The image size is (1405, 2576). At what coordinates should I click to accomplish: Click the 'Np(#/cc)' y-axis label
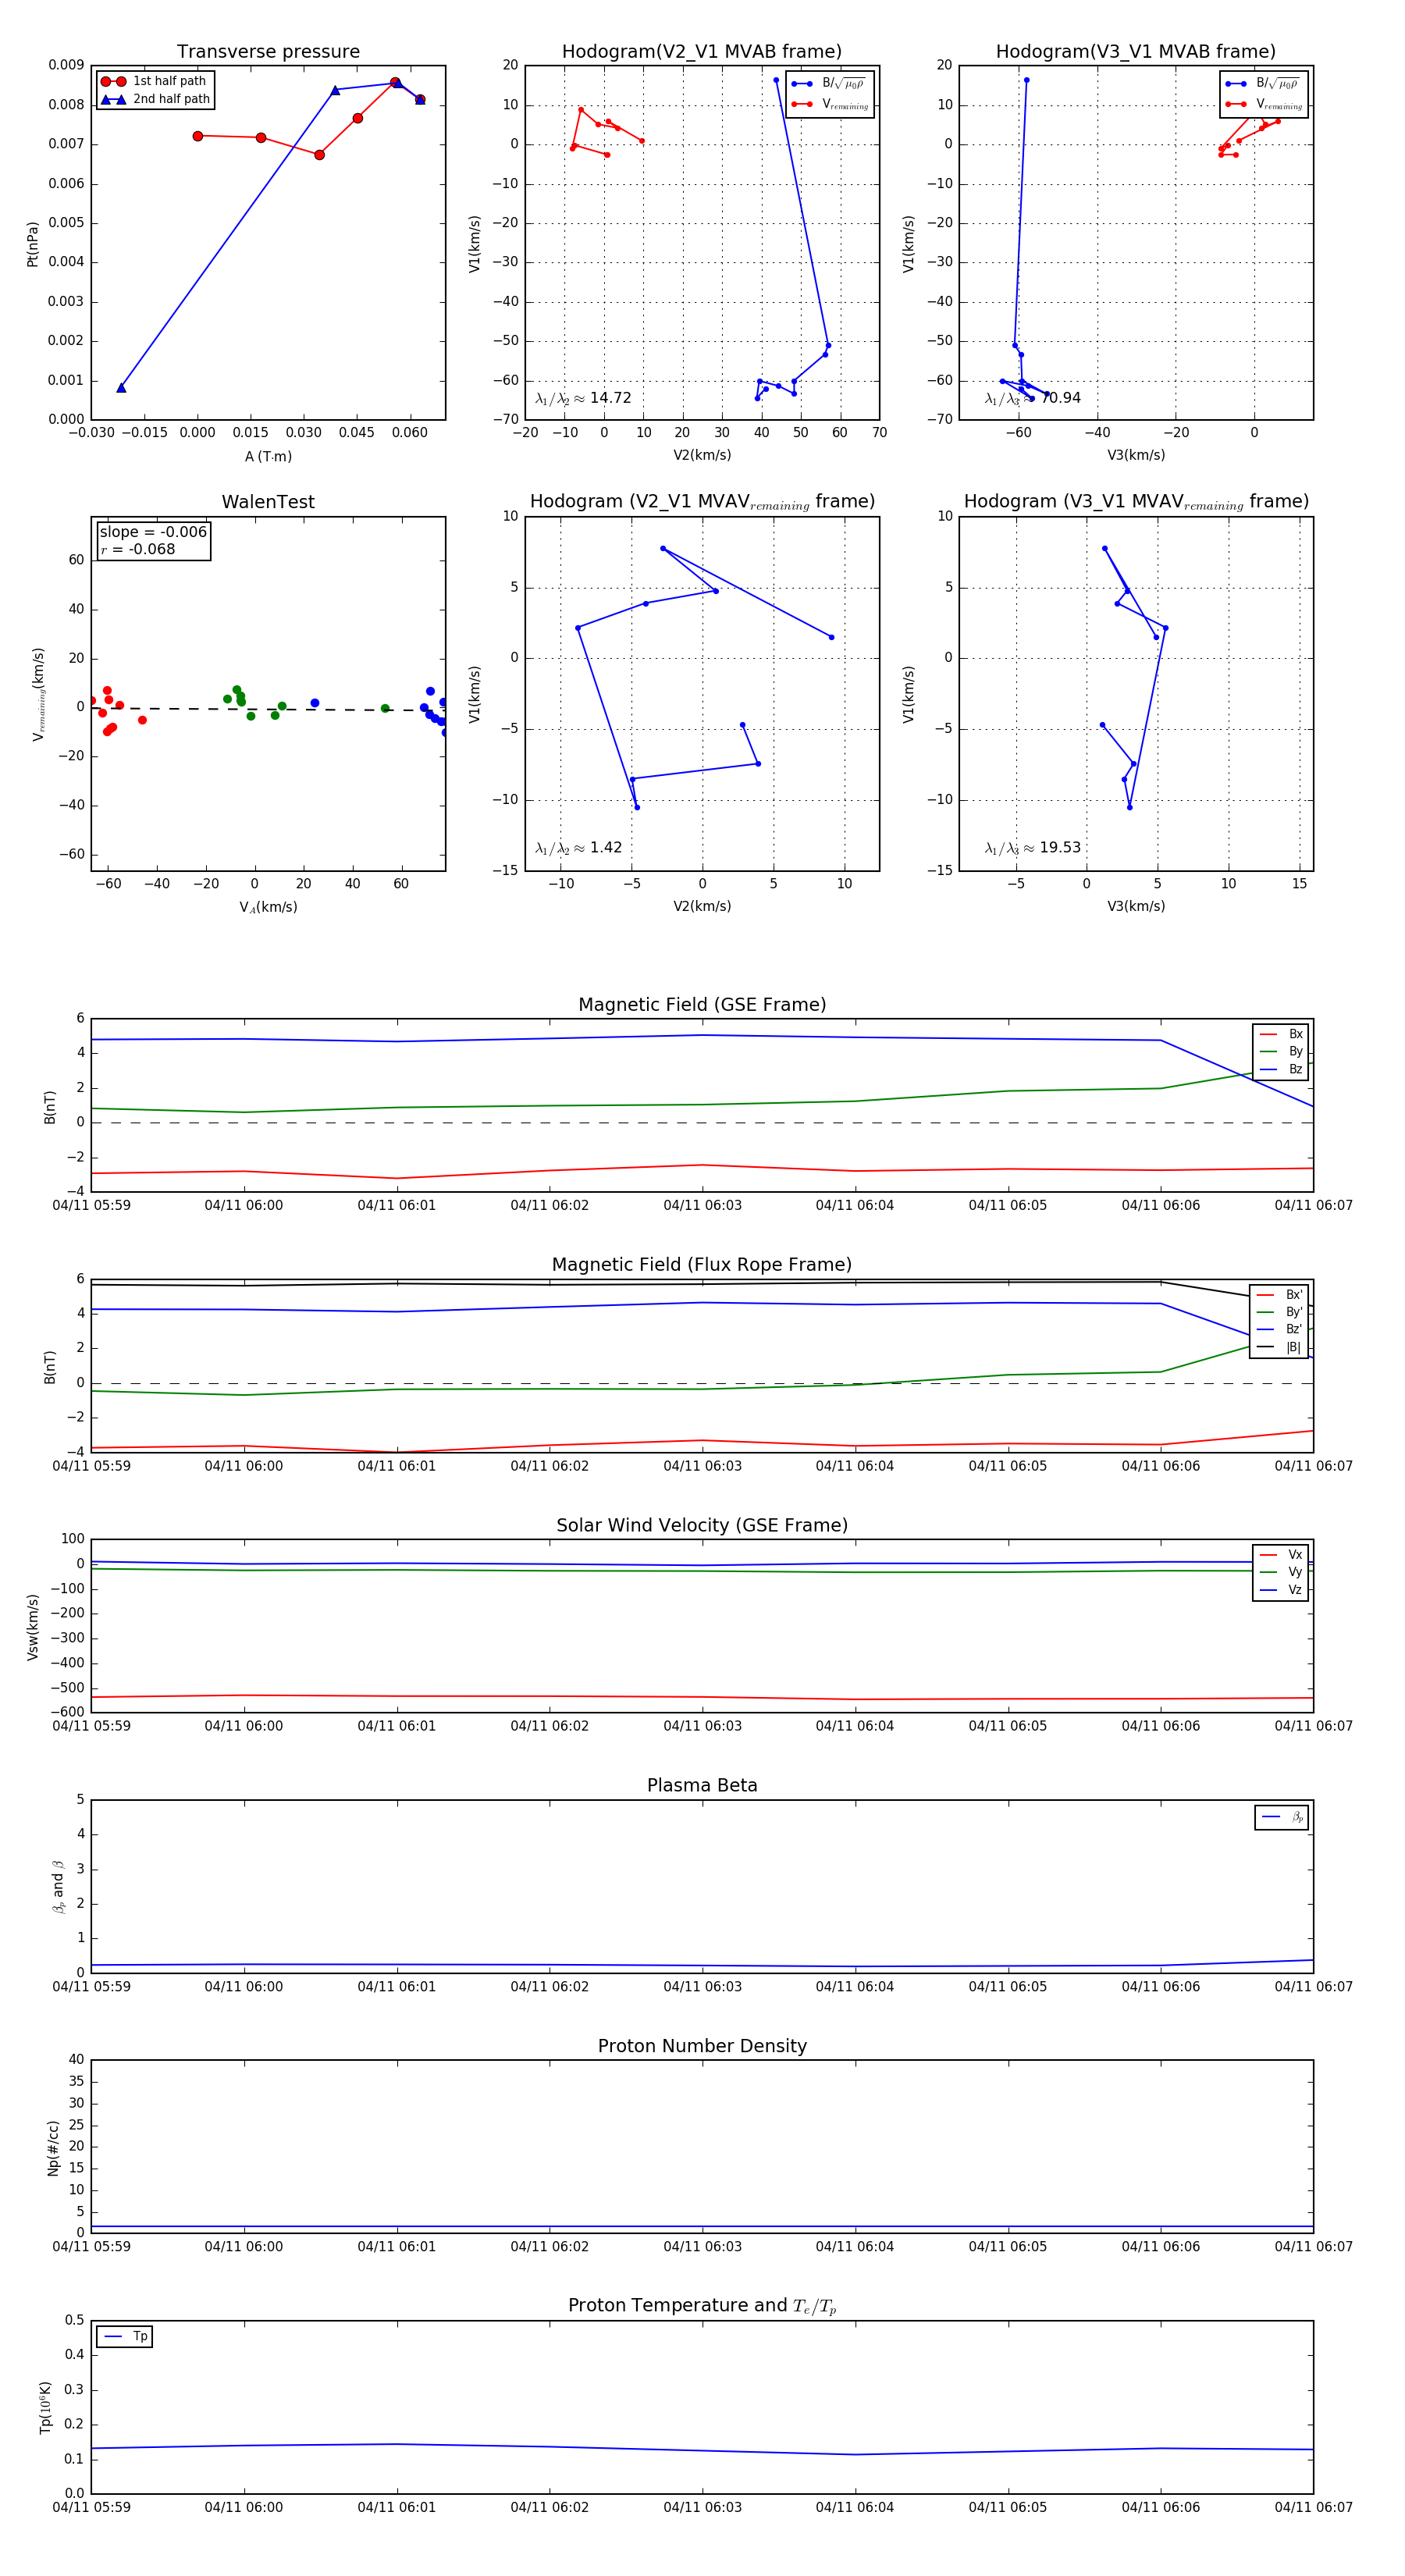tap(53, 2147)
